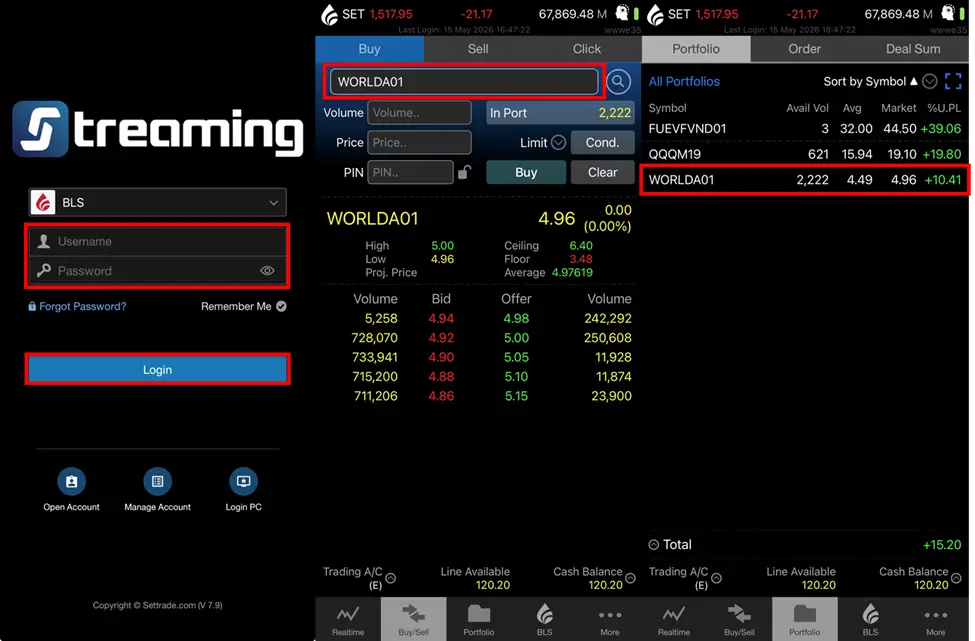975x641 pixels.
Task: Select offer price 5.00
Action: tap(516, 338)
